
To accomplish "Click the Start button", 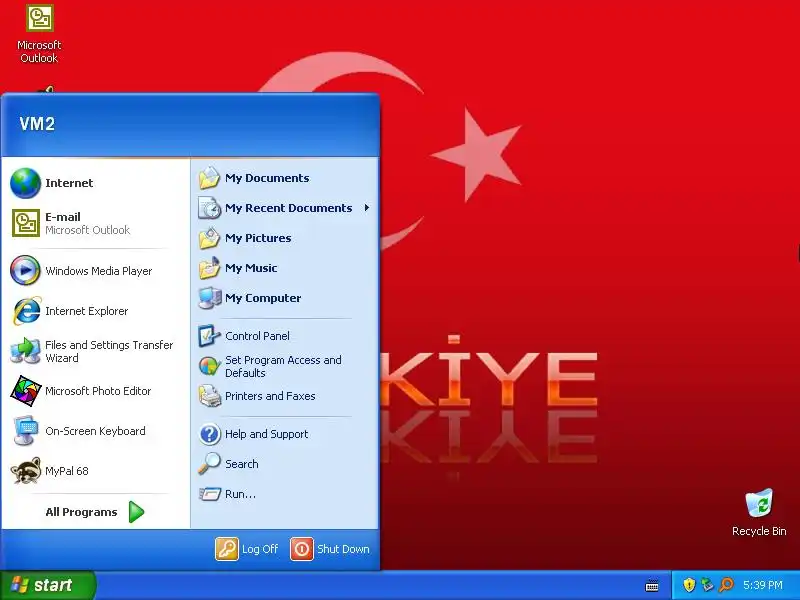I will pos(47,585).
